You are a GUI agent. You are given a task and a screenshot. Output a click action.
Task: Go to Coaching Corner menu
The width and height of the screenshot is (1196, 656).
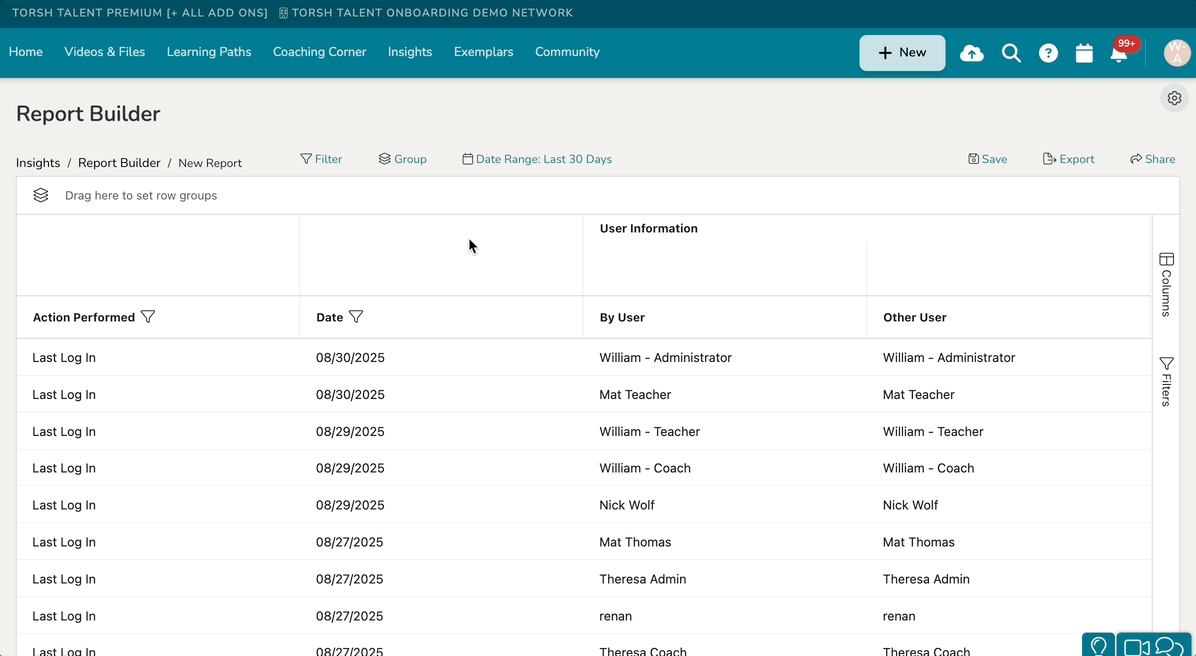coord(319,52)
